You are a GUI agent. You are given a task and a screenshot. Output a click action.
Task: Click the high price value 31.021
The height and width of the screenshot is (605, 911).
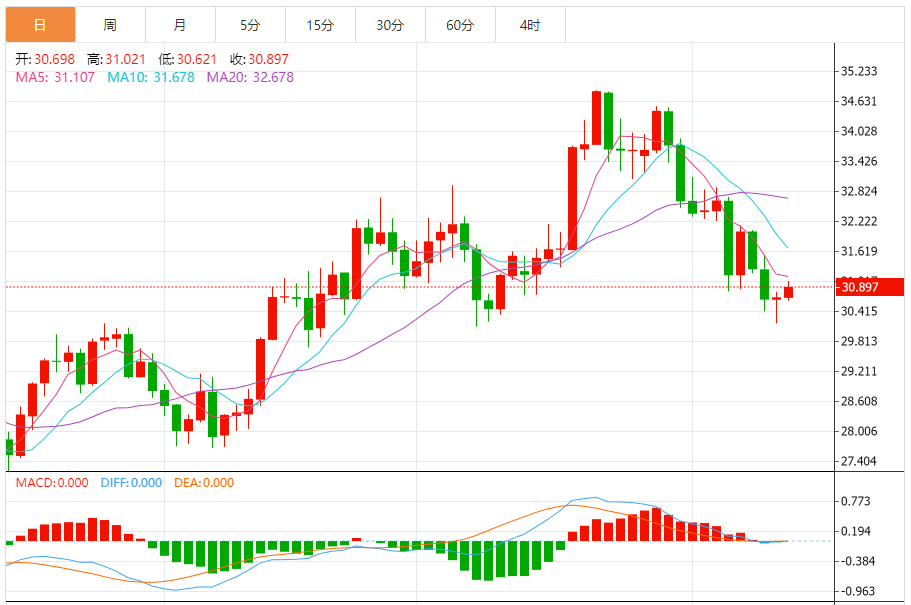(x=125, y=59)
